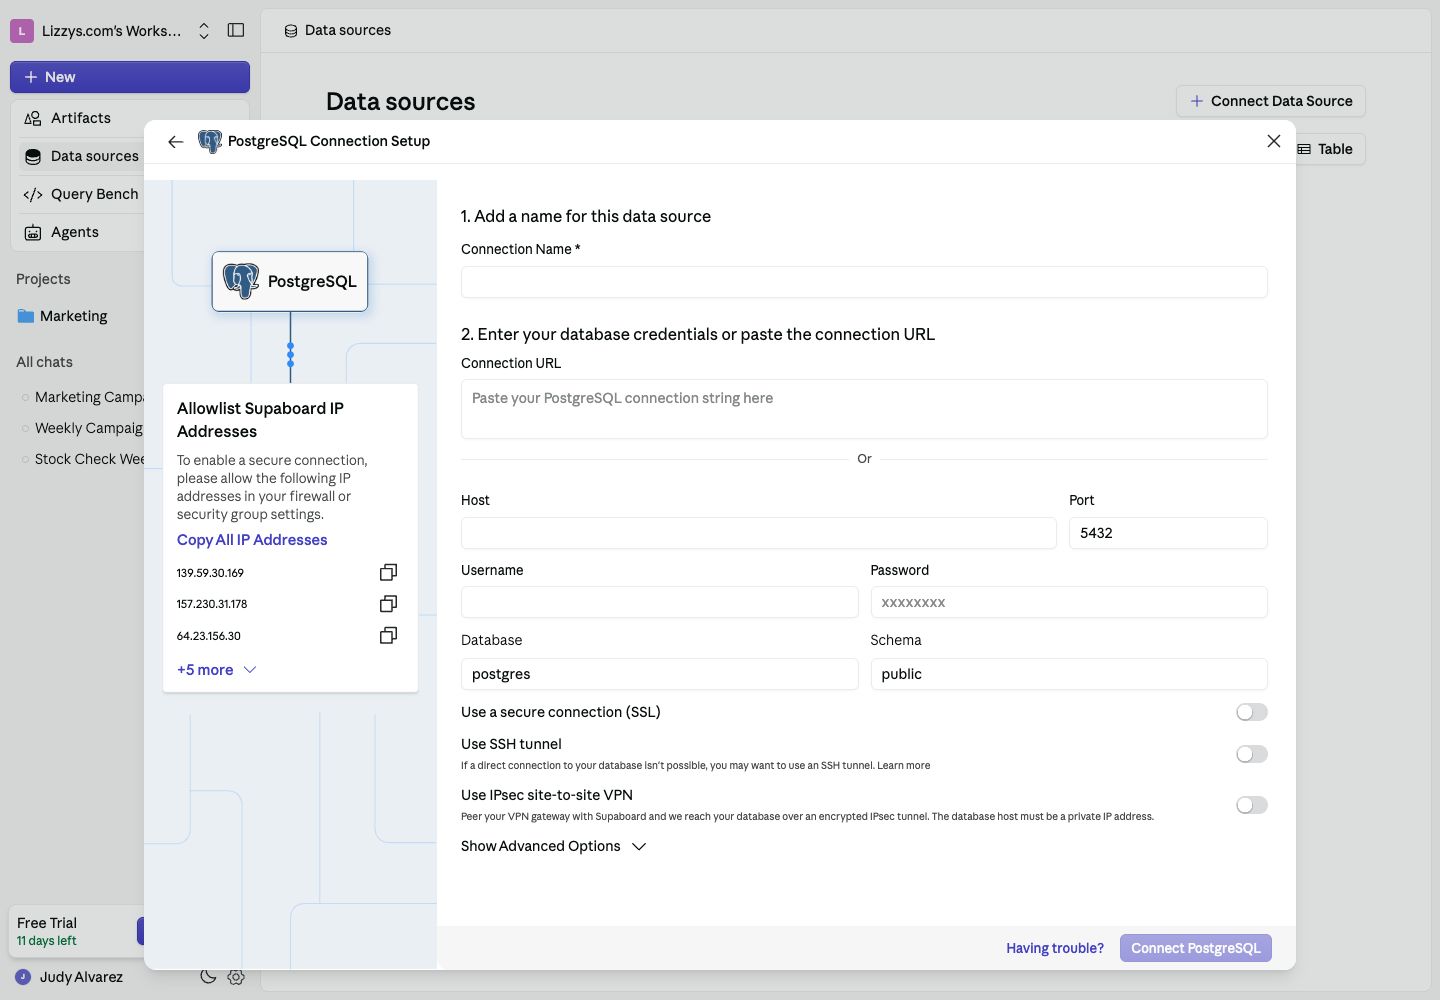Click the Connect Data Source button
The height and width of the screenshot is (1000, 1440).
tap(1271, 101)
